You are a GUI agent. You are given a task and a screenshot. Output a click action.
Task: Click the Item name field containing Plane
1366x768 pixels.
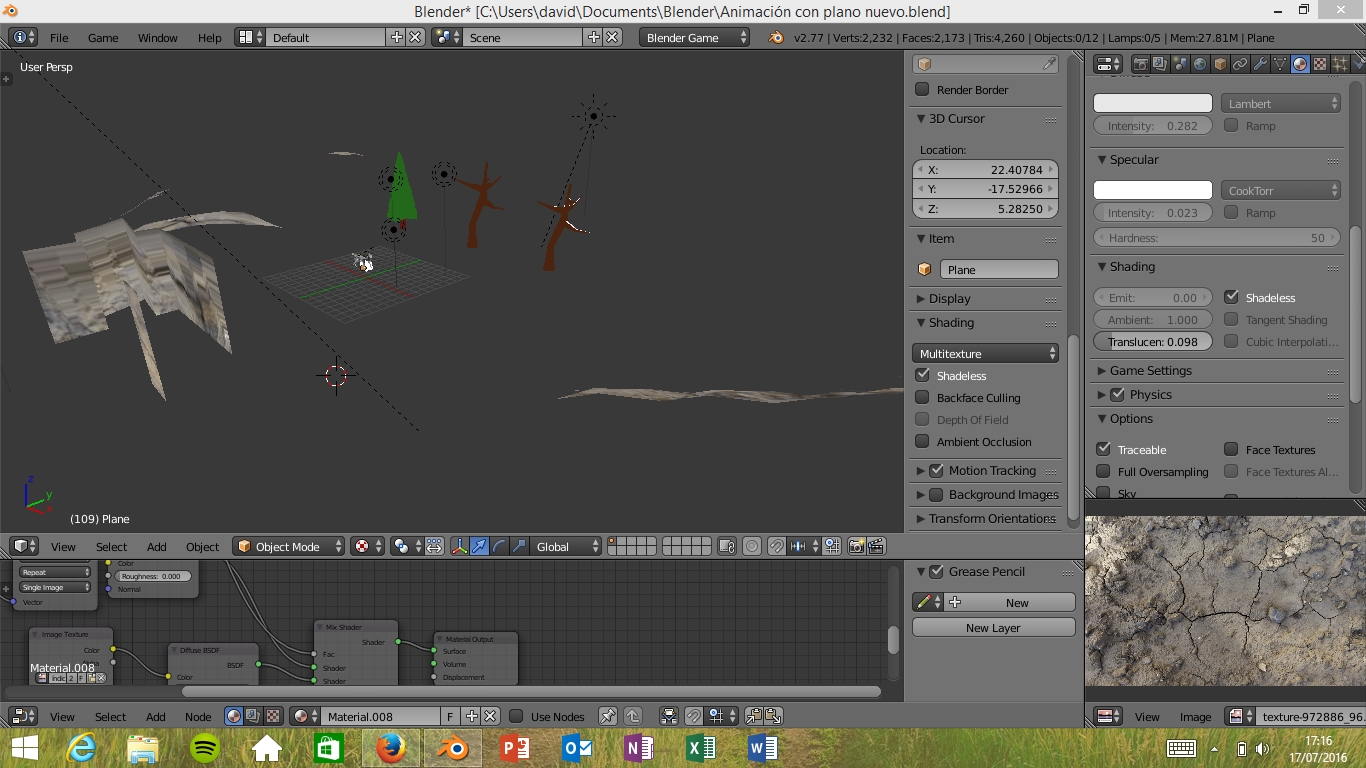click(998, 270)
